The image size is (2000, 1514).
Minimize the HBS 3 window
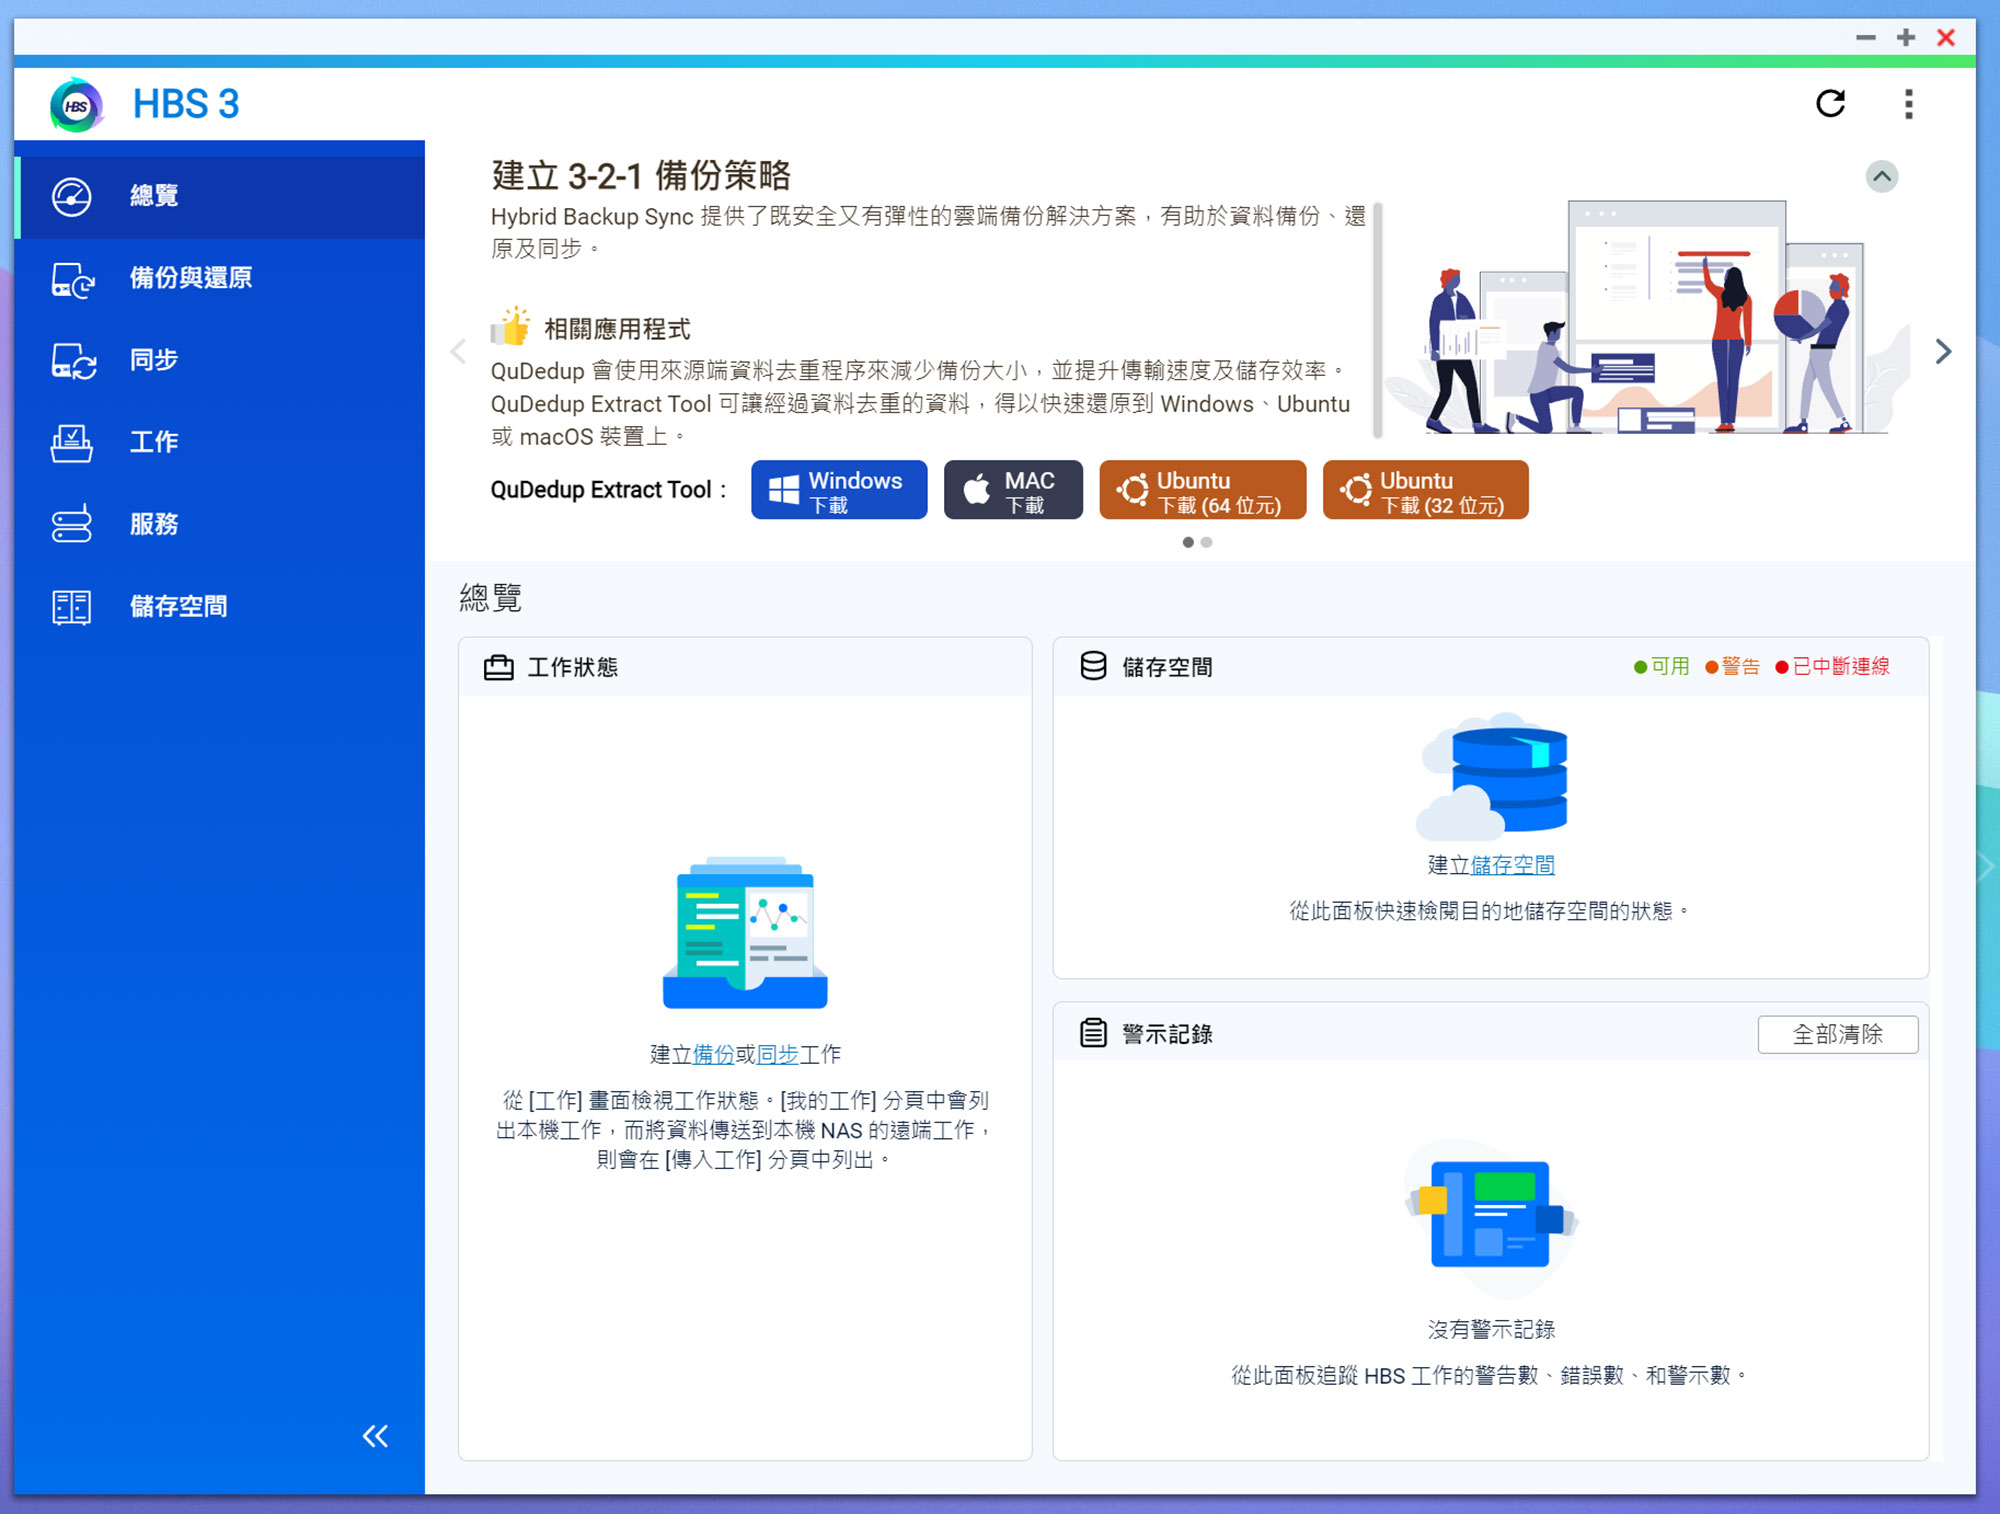click(1866, 38)
